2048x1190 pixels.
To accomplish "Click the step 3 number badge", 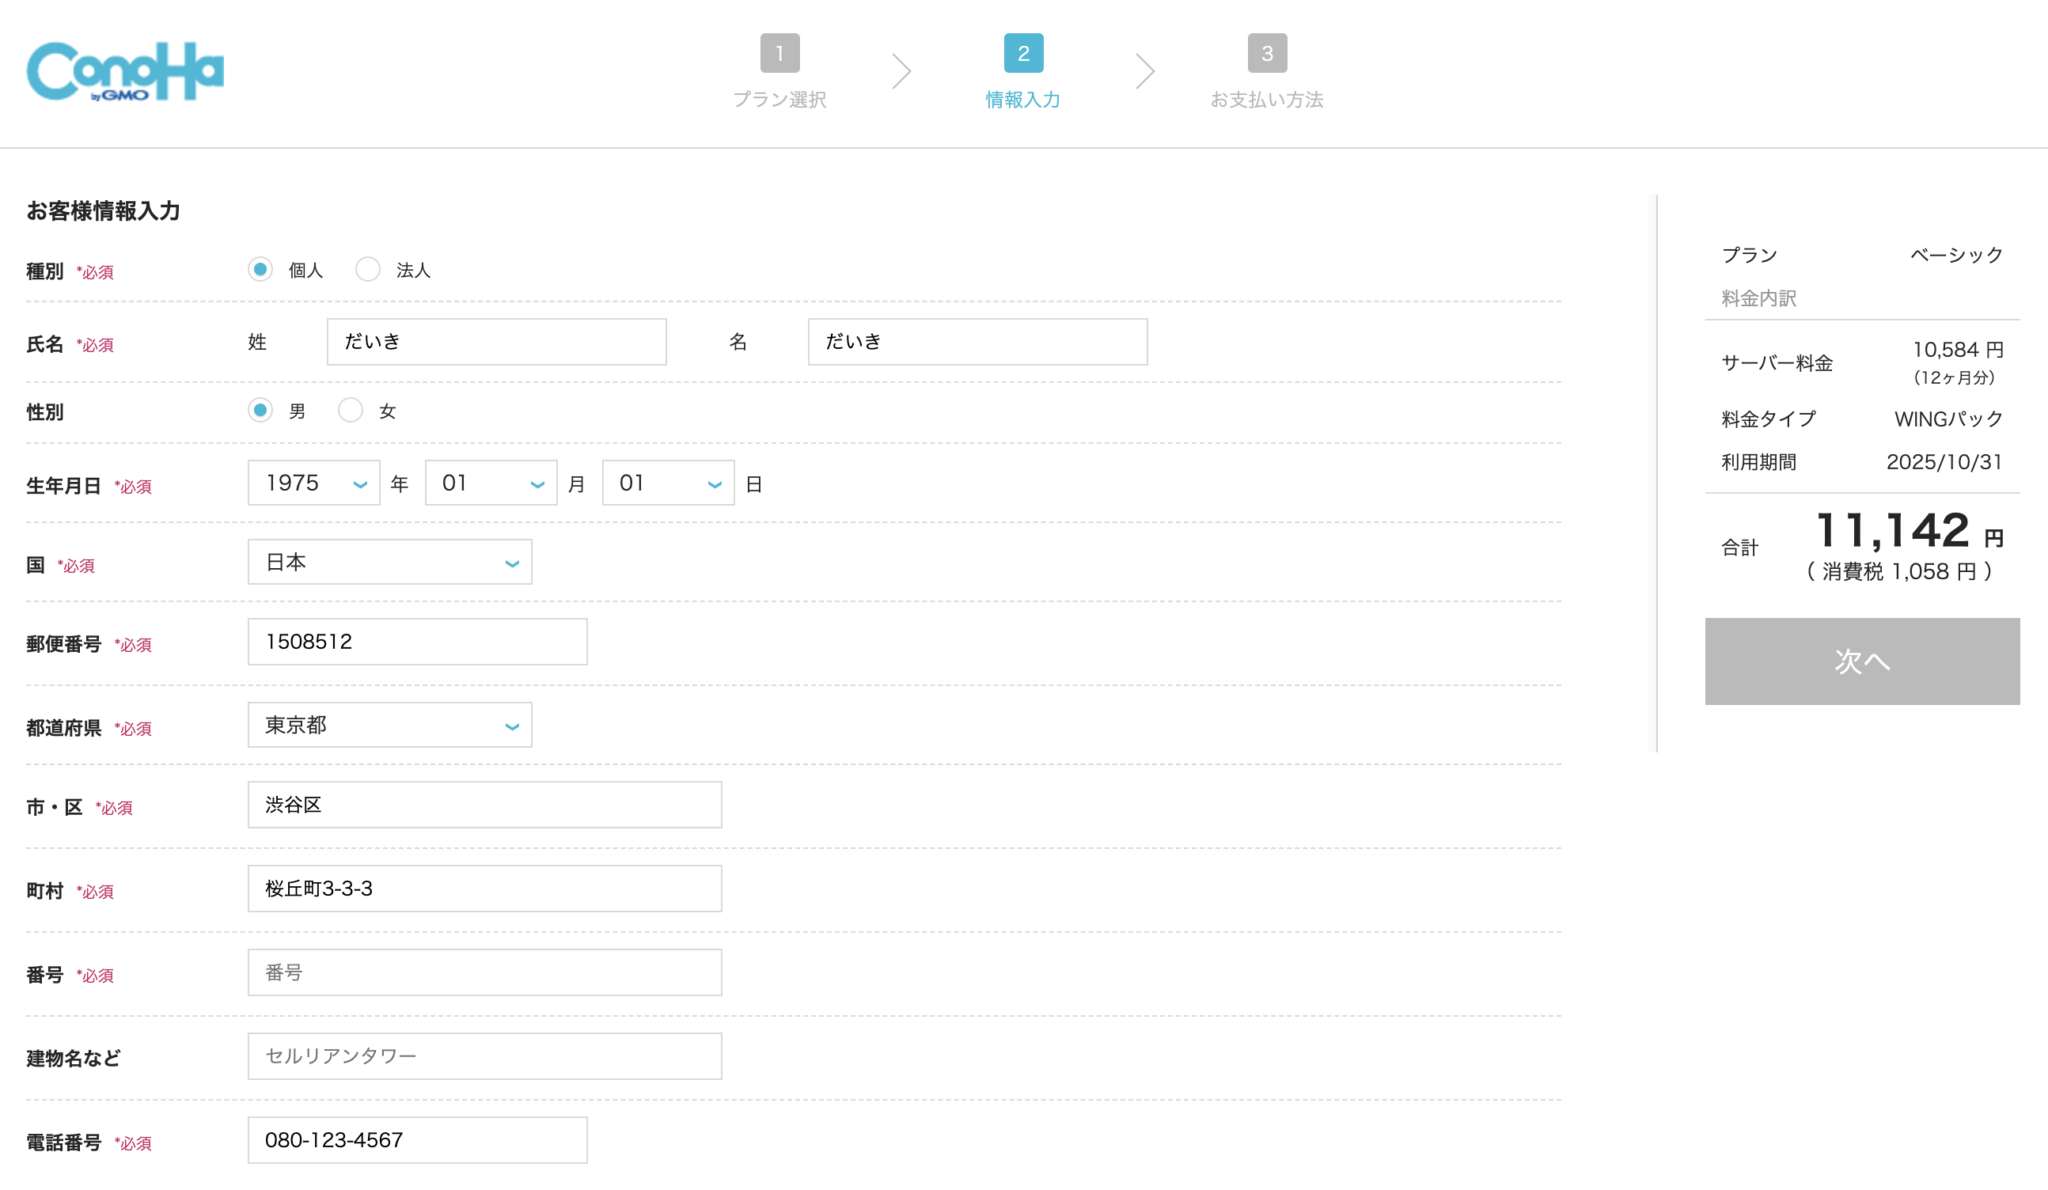I will pos(1267,53).
